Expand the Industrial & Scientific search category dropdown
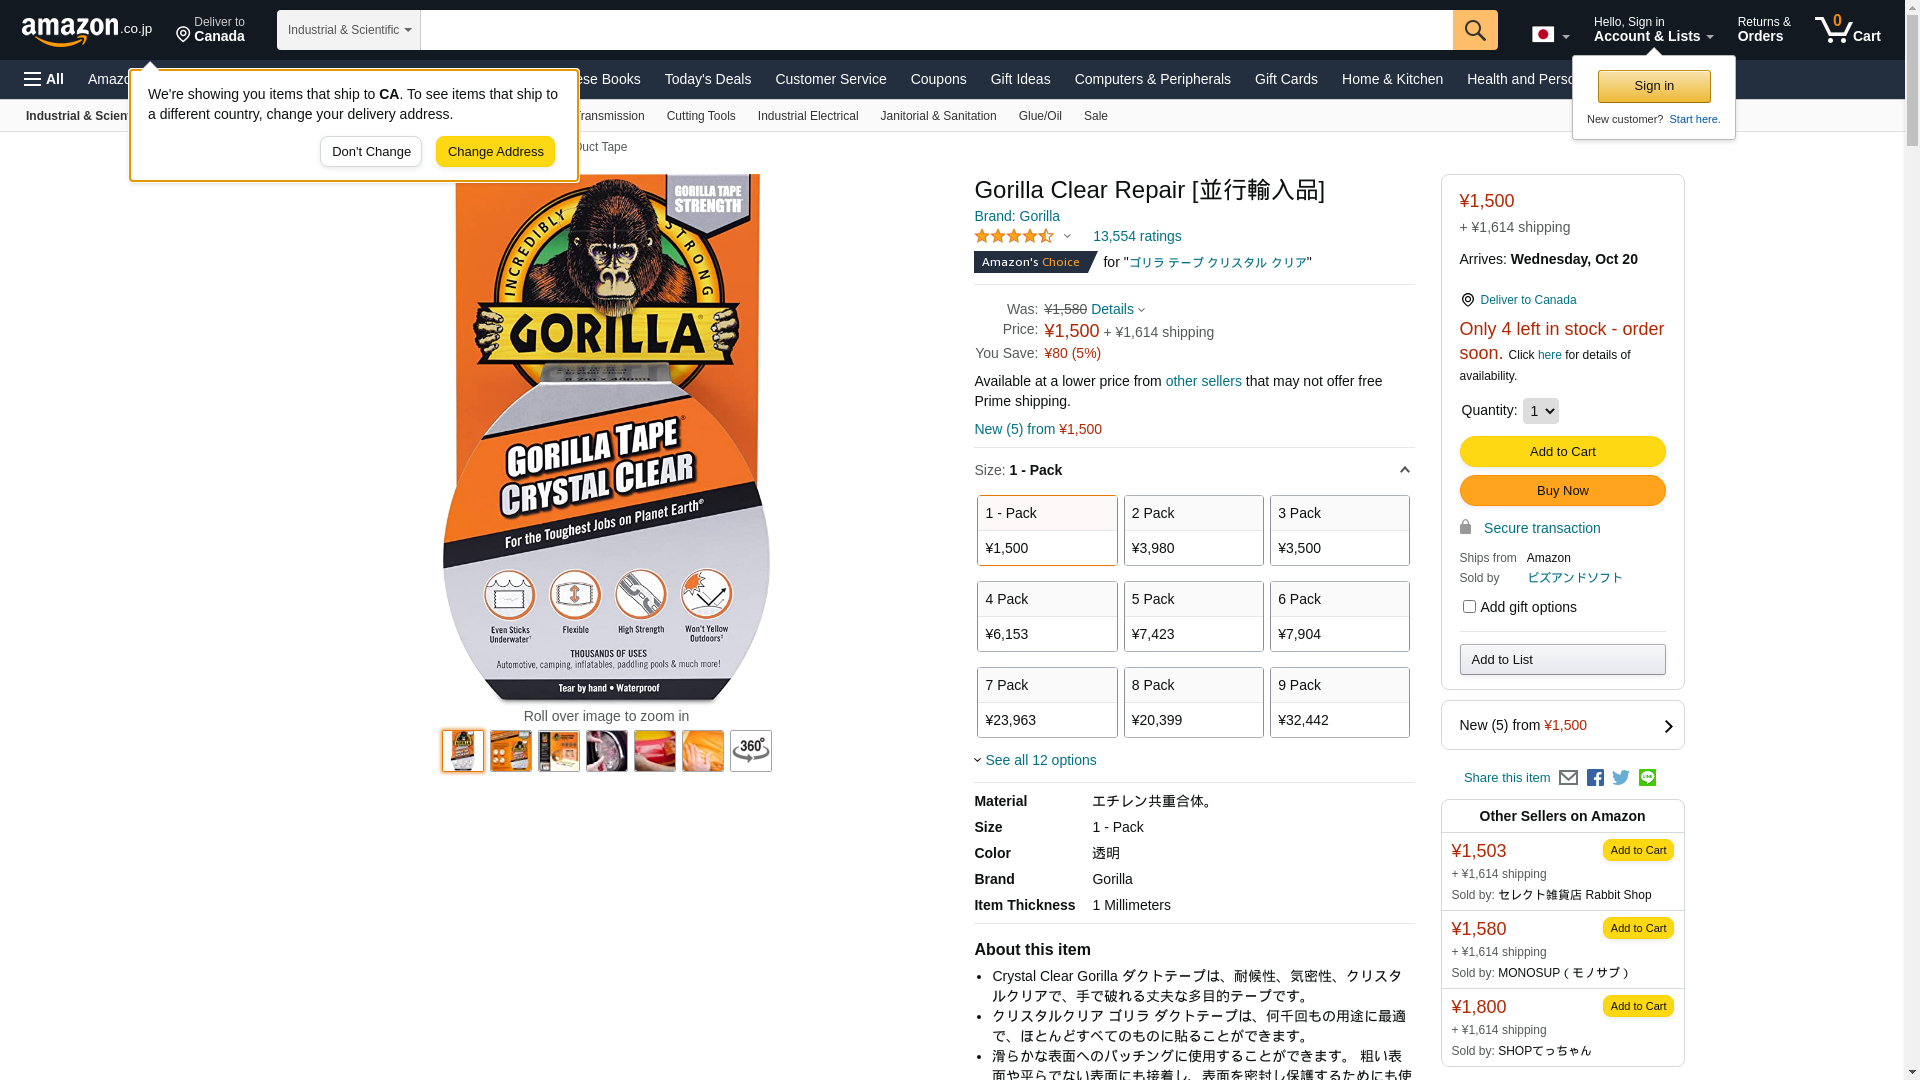 coord(349,30)
